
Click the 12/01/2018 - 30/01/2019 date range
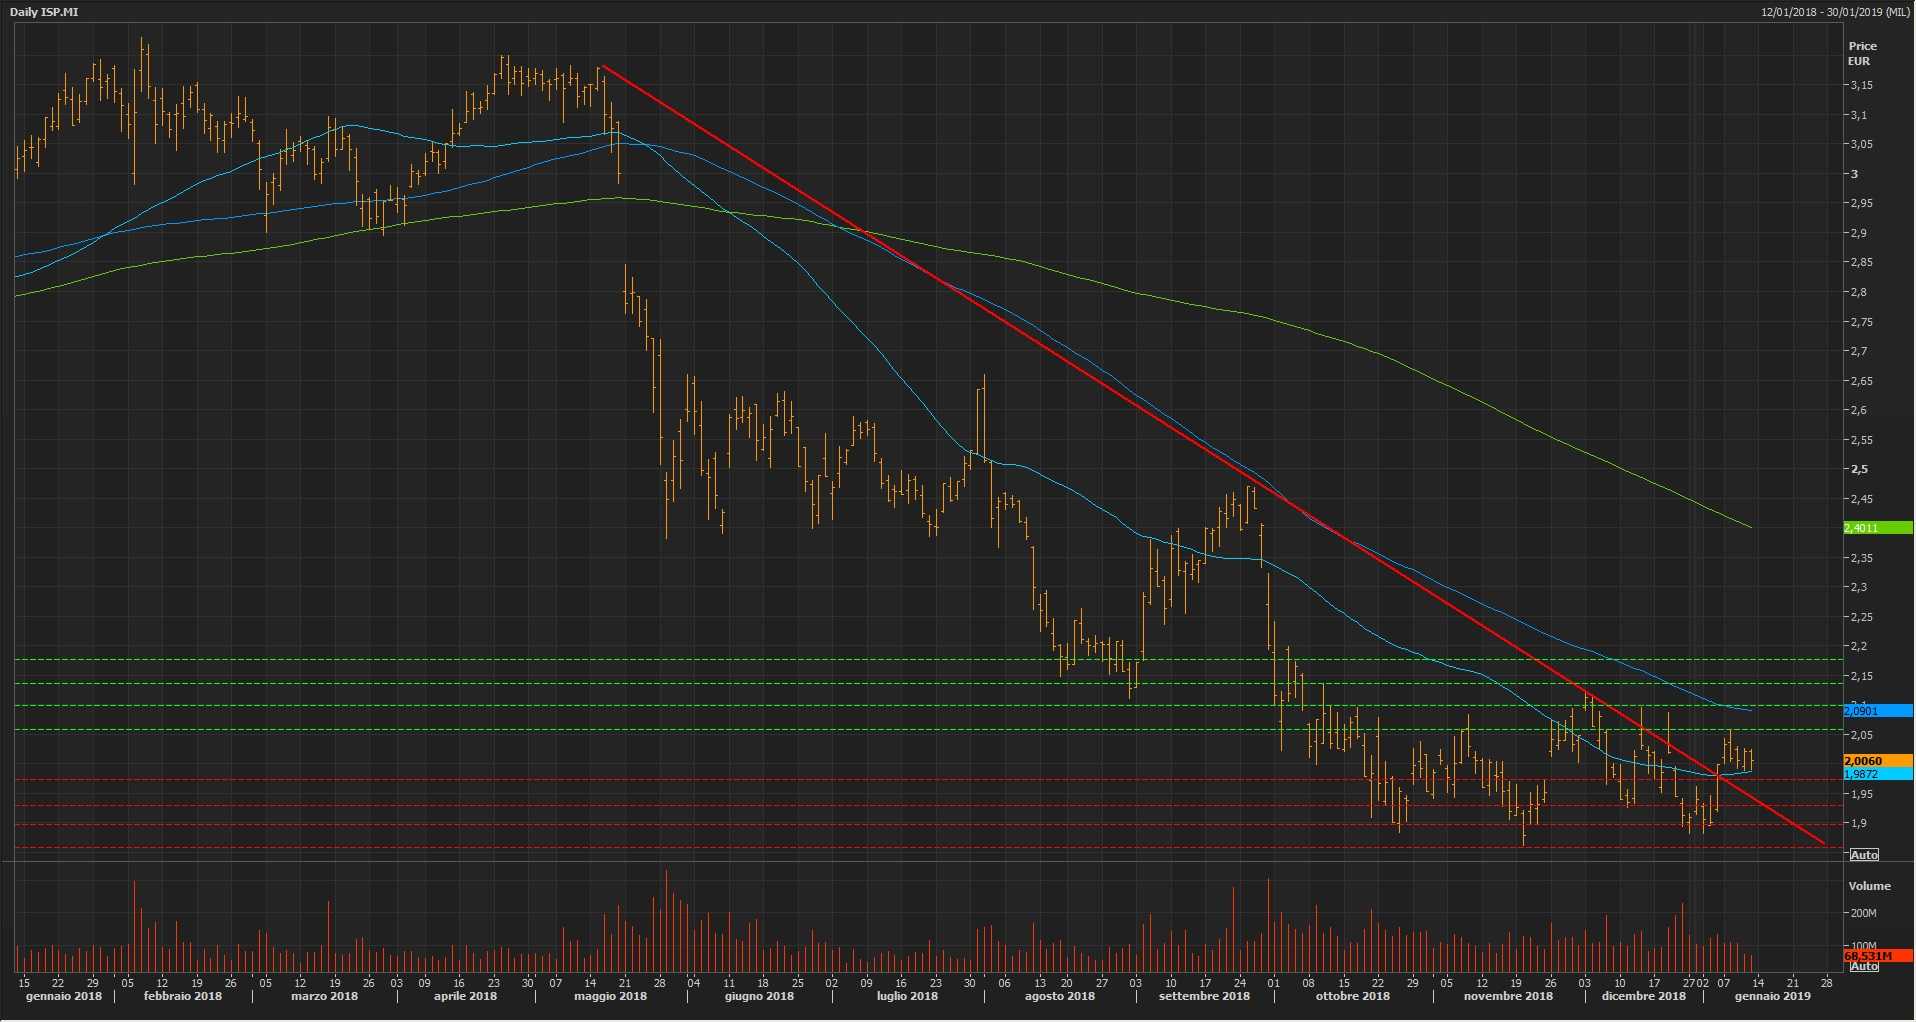point(1835,12)
